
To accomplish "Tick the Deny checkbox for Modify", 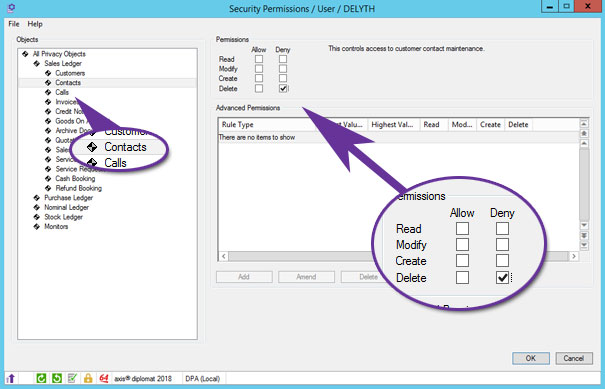I will (283, 69).
